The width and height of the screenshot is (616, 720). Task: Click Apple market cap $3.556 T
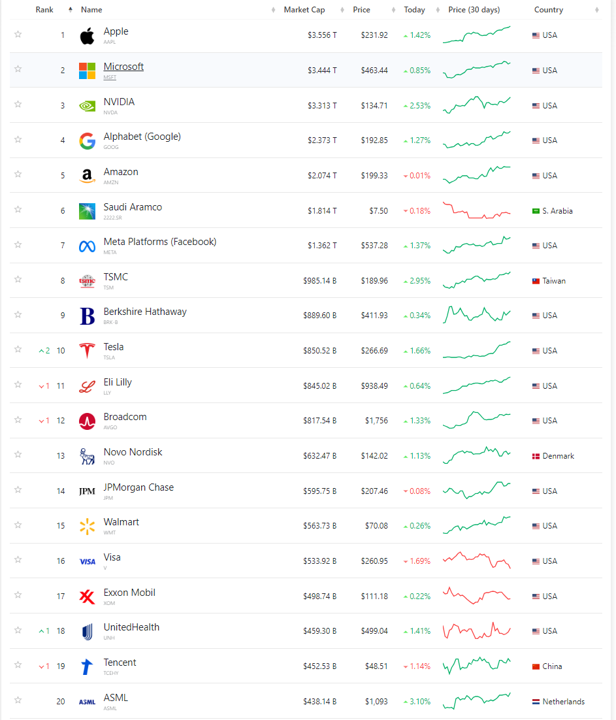pos(322,35)
